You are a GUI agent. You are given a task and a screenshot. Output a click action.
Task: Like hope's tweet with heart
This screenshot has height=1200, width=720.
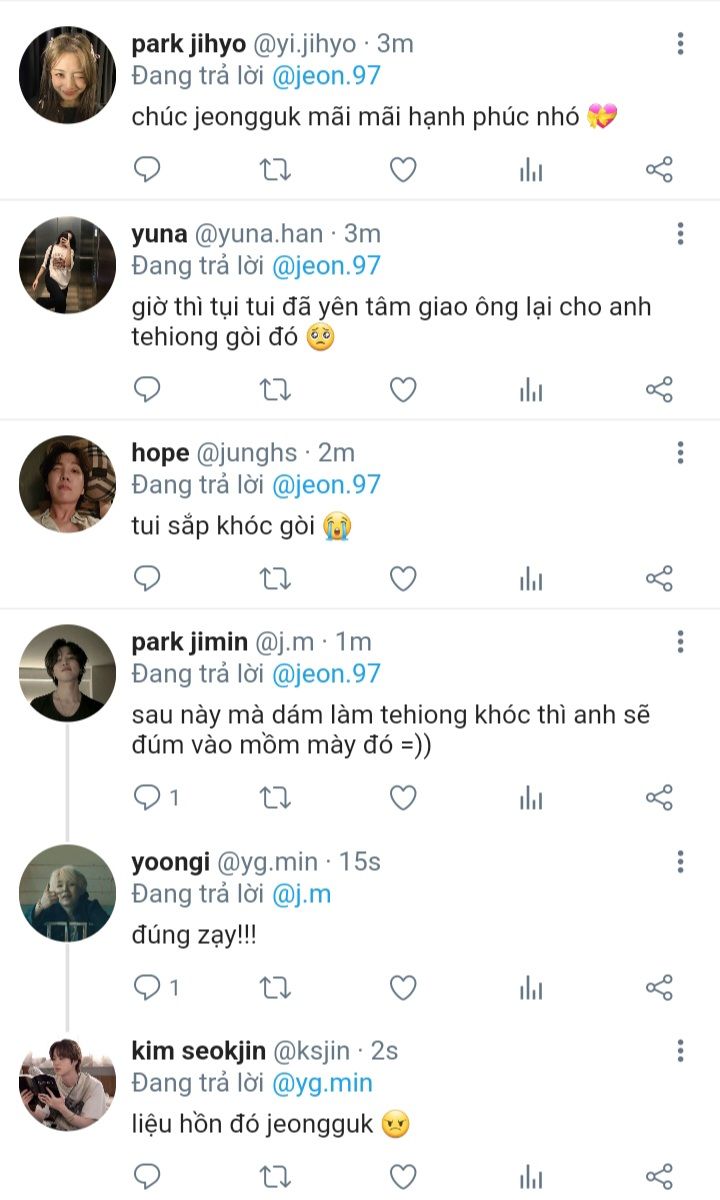pos(403,578)
